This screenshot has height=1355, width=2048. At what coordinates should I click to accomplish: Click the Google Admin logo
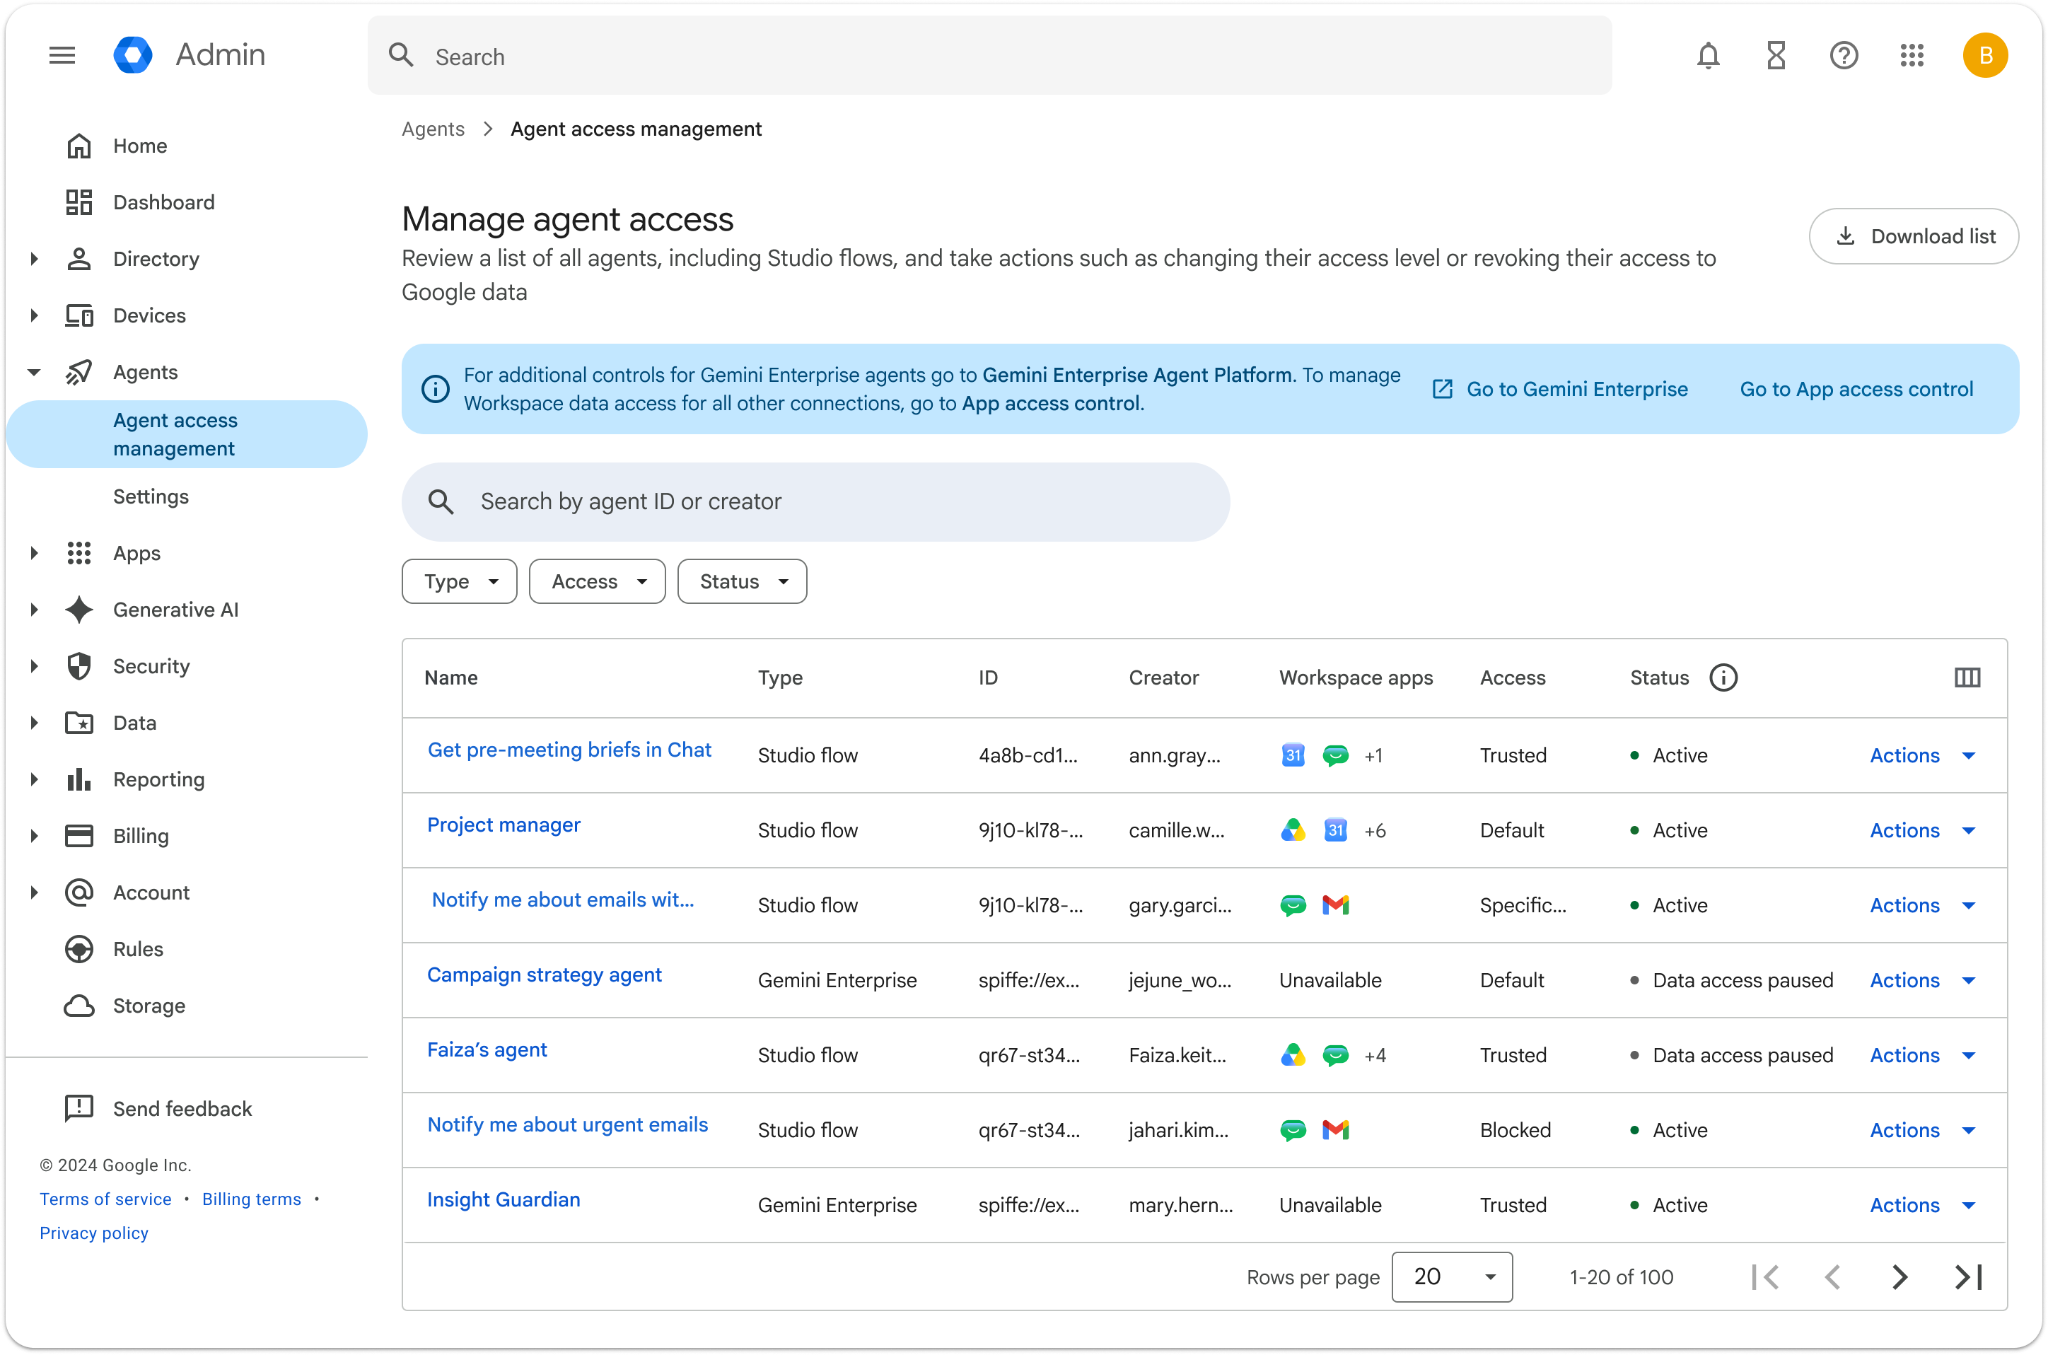133,55
